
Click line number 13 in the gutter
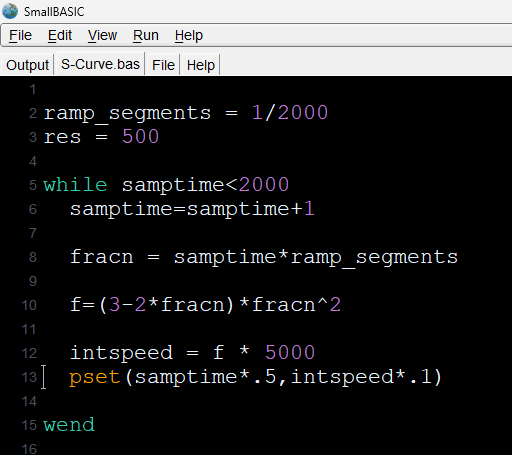(x=29, y=377)
